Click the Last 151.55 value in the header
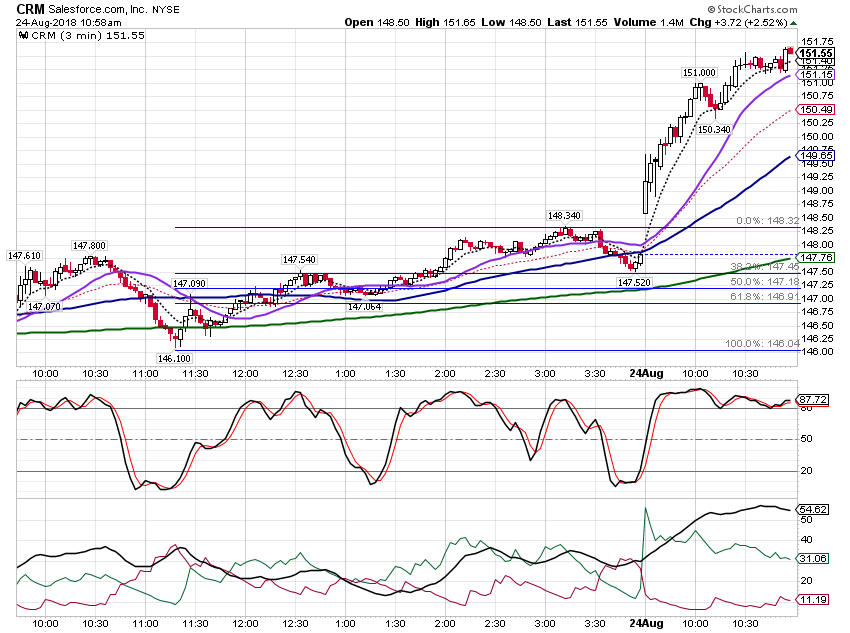The image size is (850, 633). [x=577, y=22]
